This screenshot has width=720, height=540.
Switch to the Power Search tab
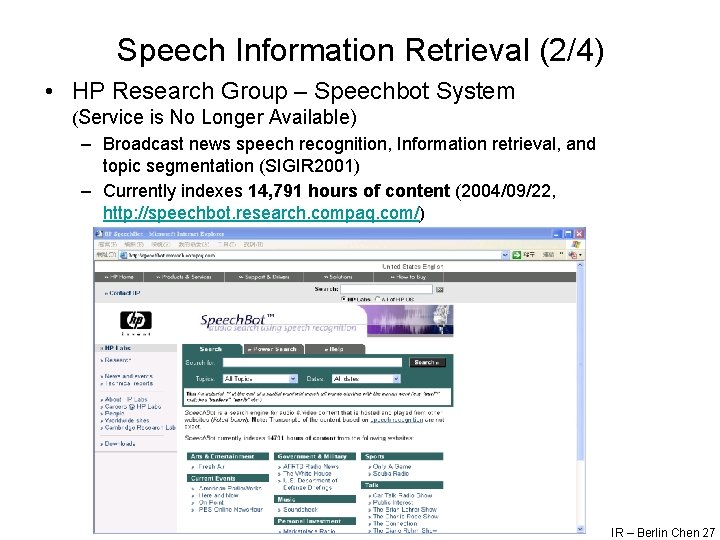(x=274, y=349)
